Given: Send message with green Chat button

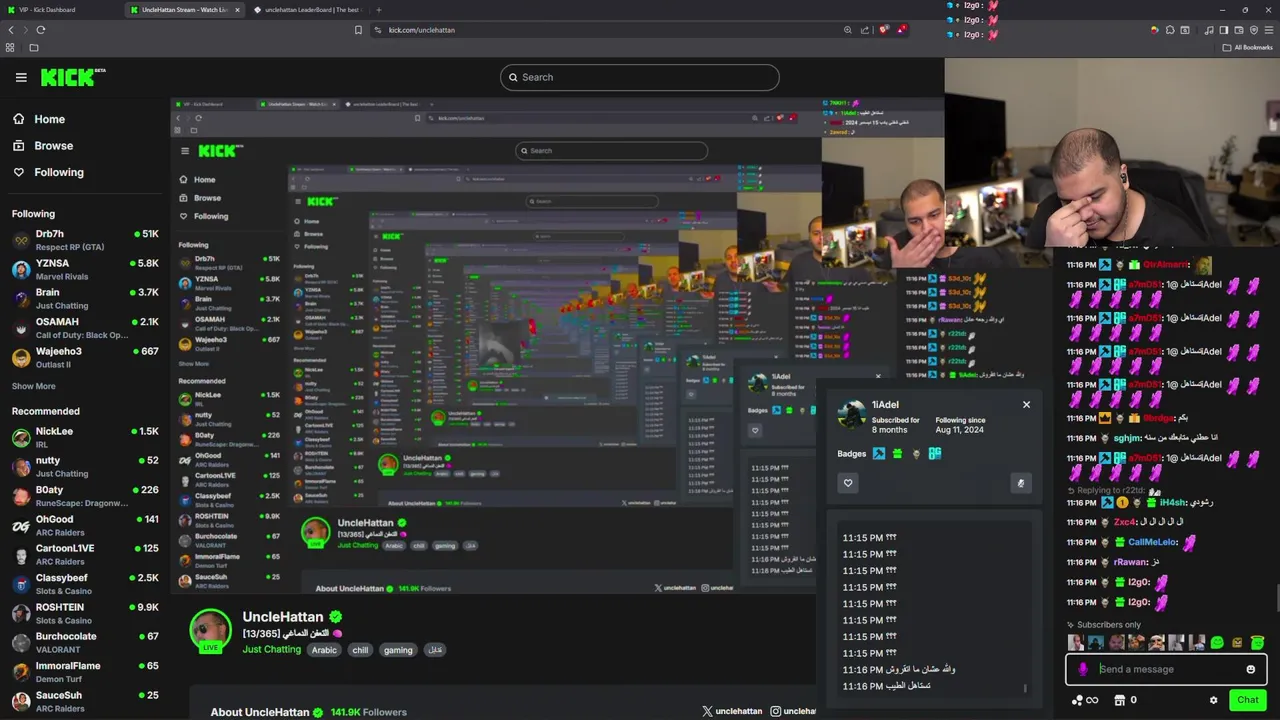Looking at the screenshot, I should coord(1247,700).
